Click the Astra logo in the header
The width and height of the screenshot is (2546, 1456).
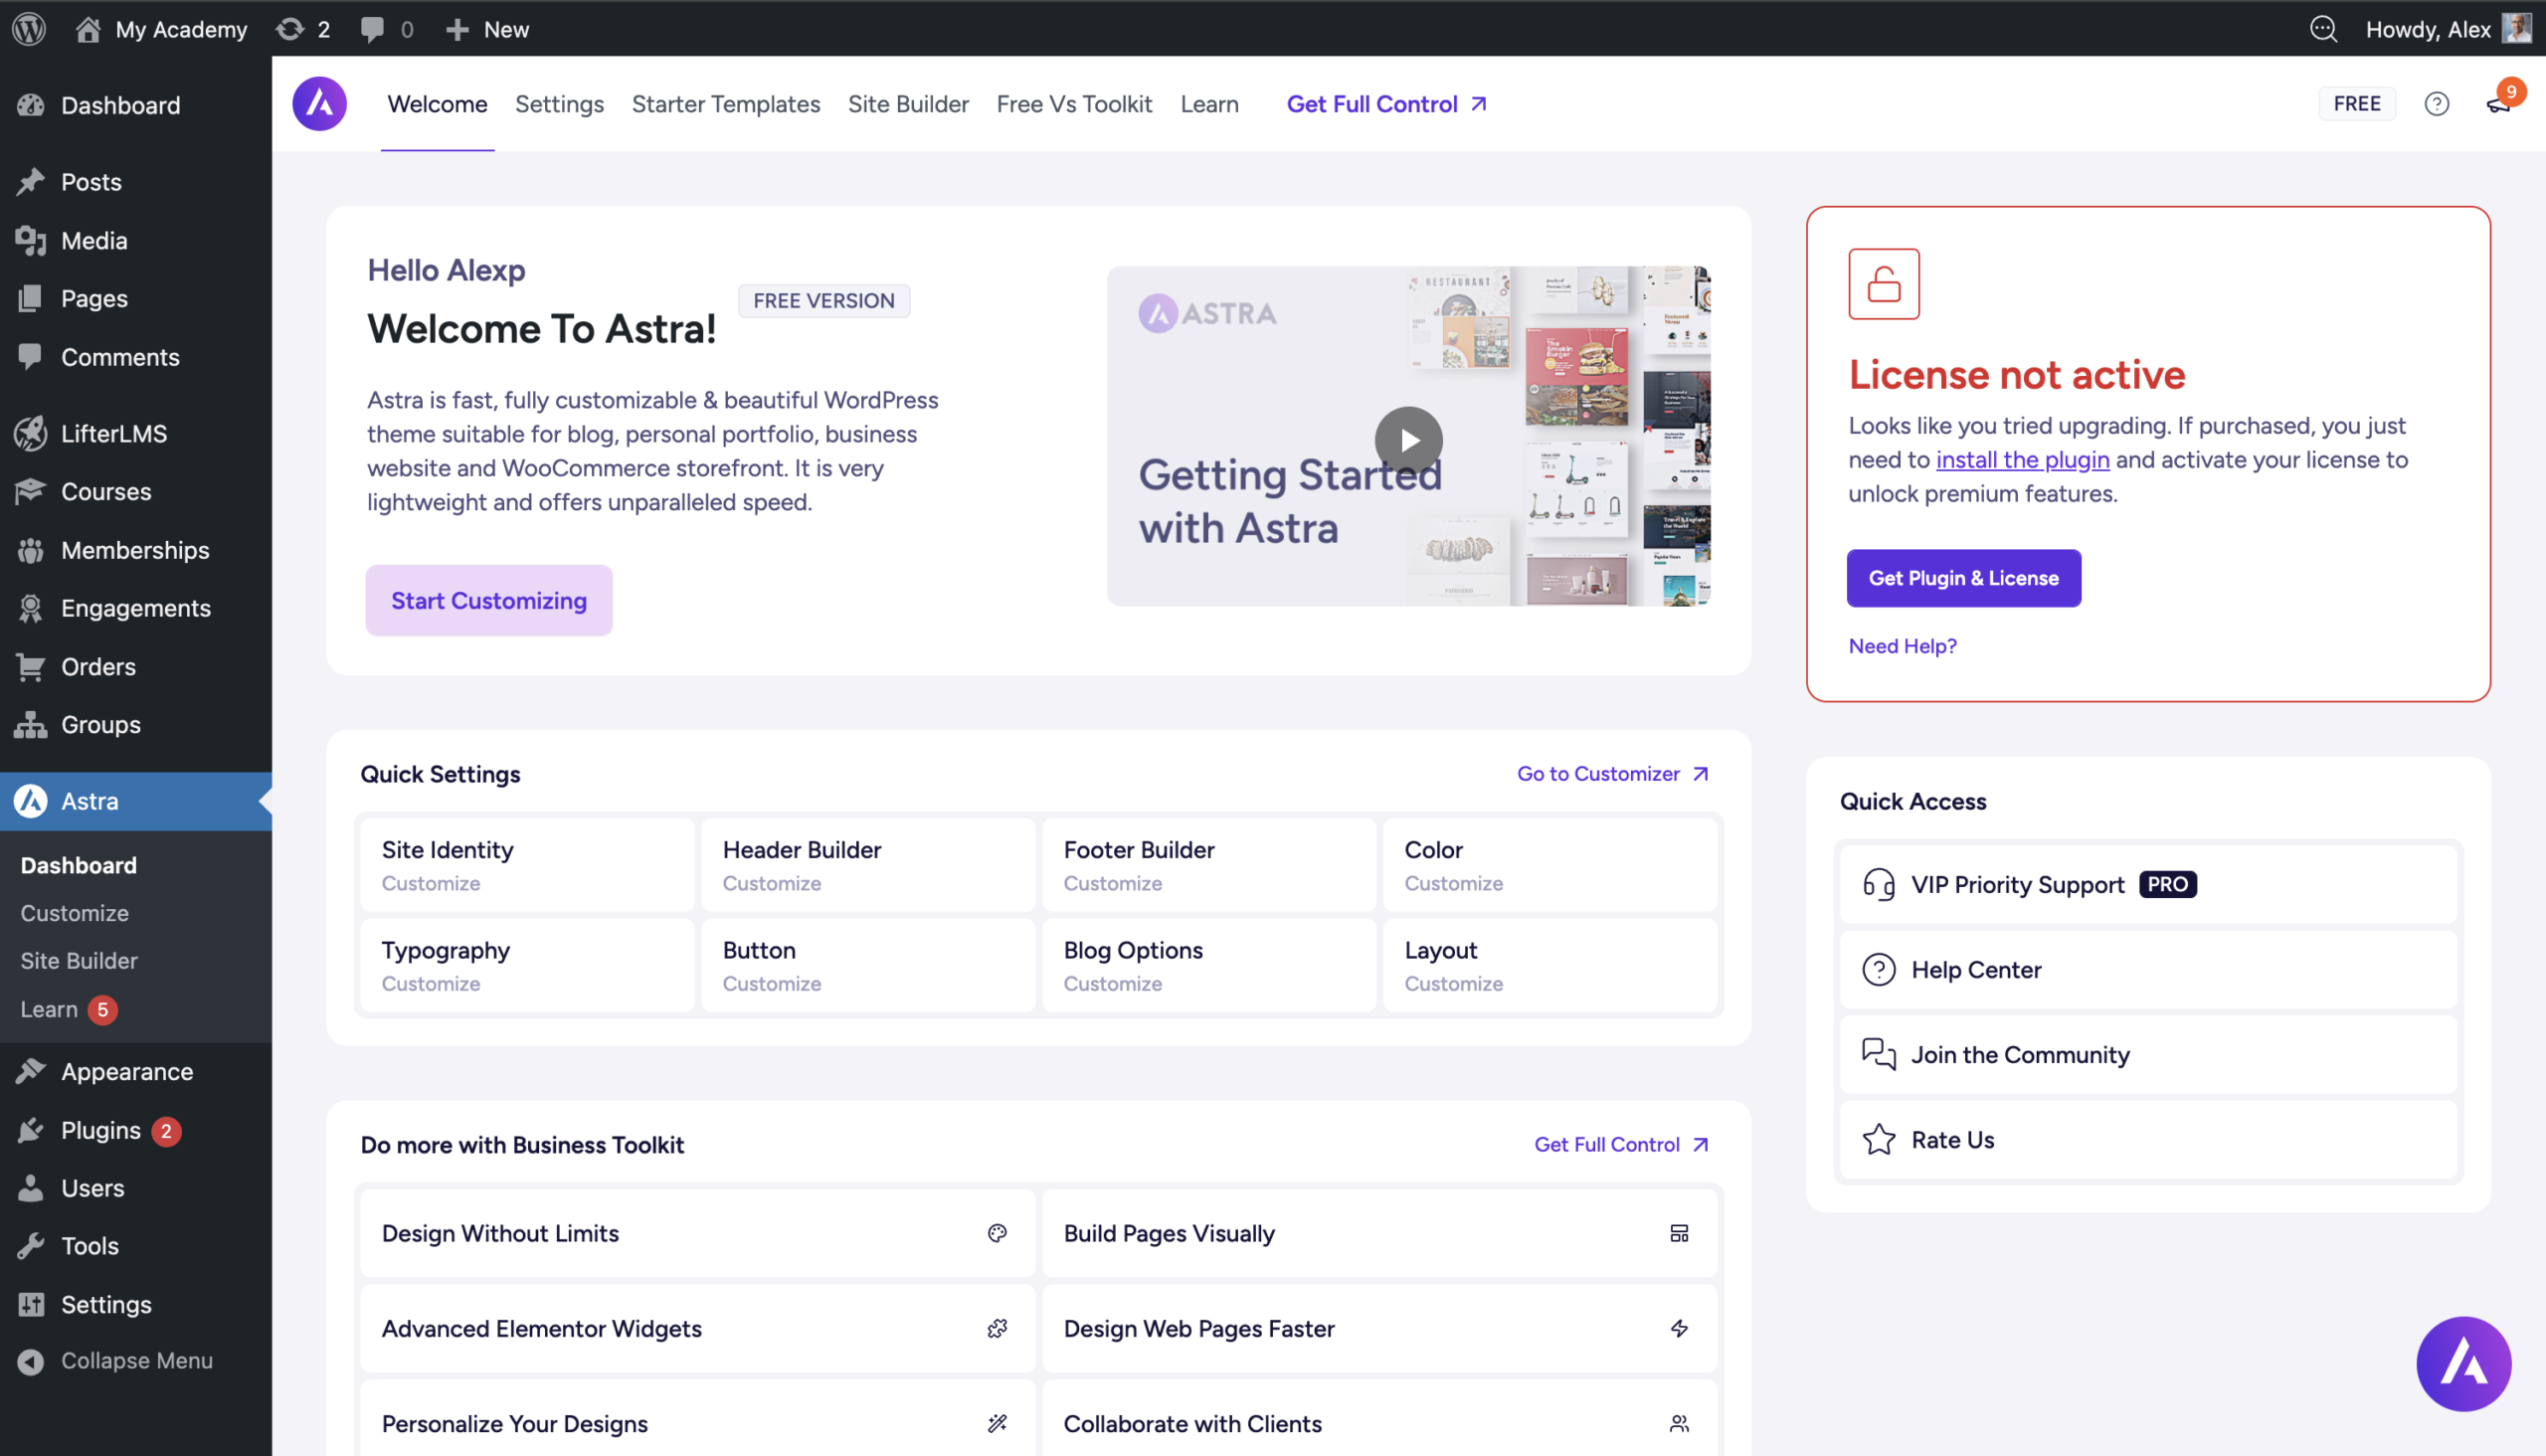pyautogui.click(x=319, y=103)
